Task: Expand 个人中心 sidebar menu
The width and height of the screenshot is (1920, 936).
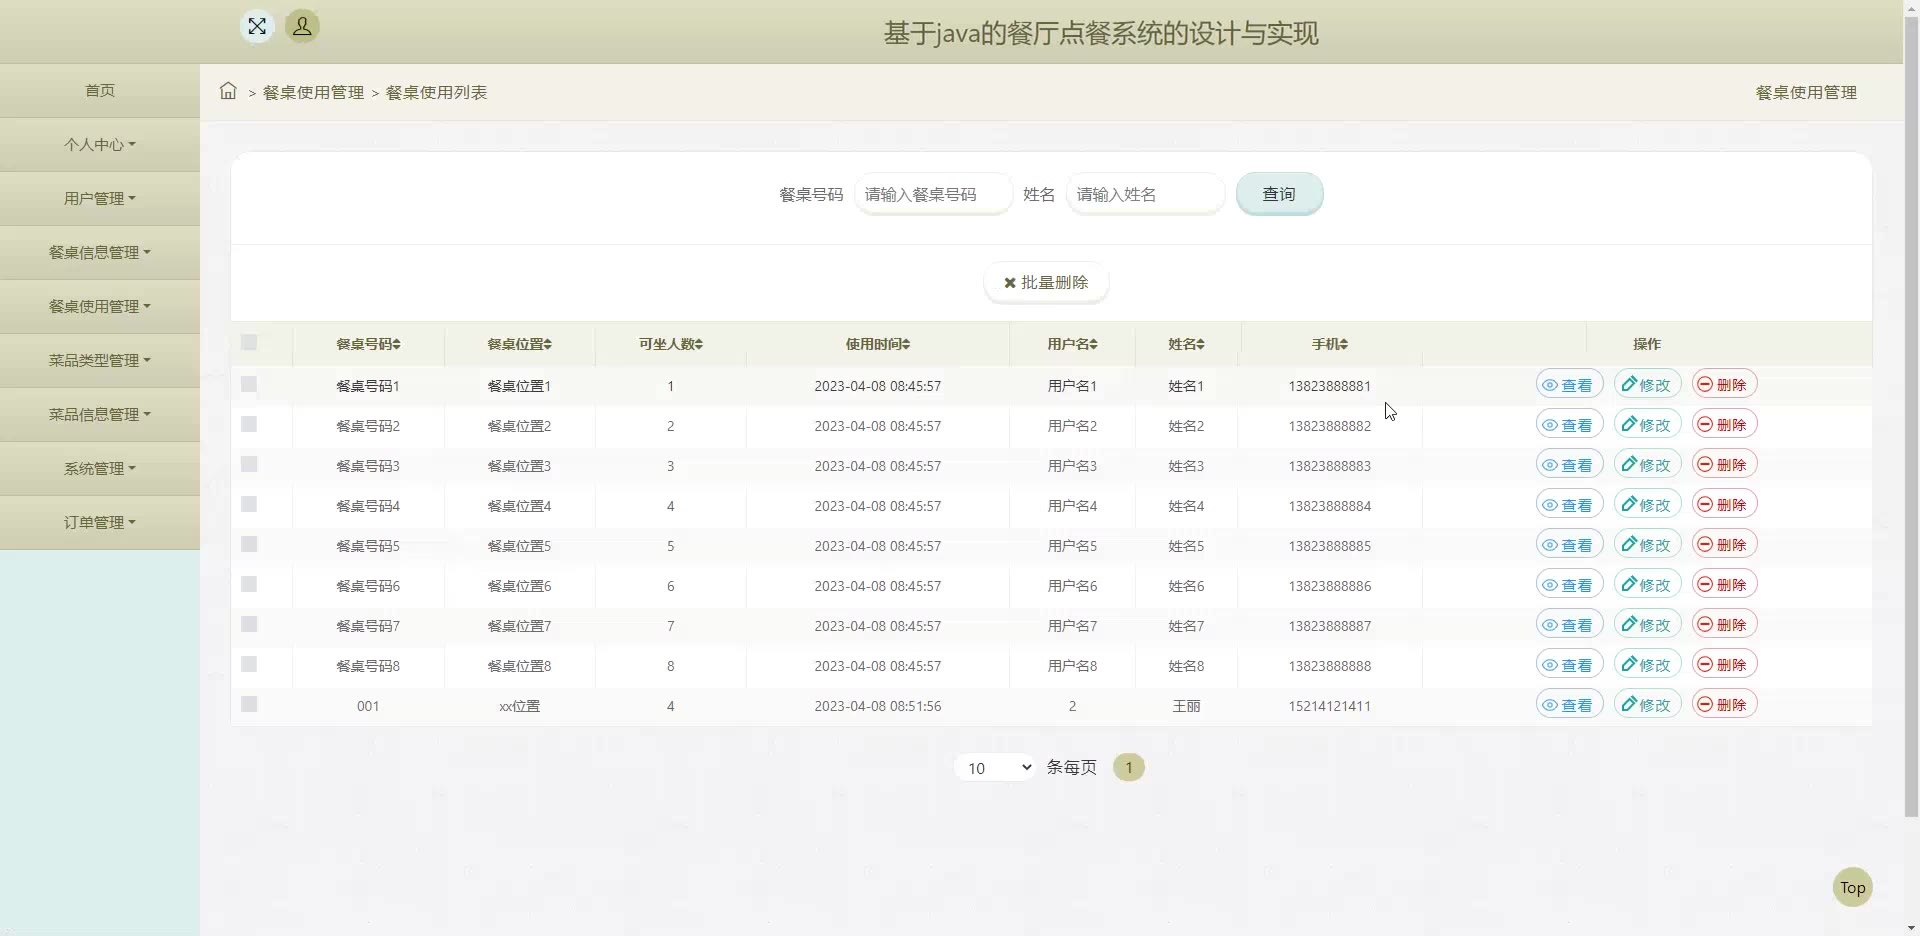Action: [x=100, y=145]
